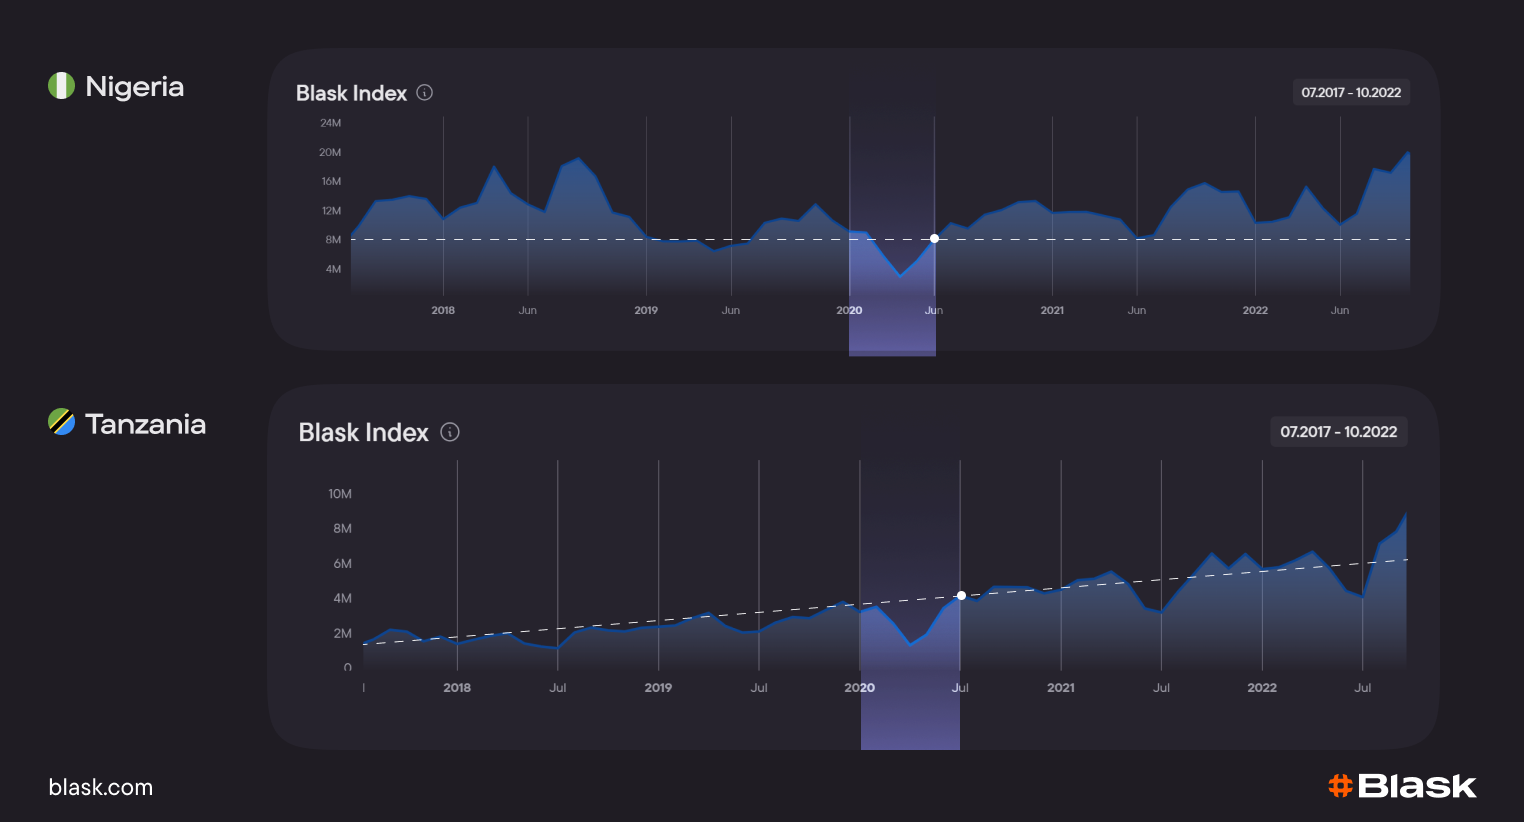Click the Tanzania Blask Index title
1524x822 pixels.
pyautogui.click(x=363, y=432)
